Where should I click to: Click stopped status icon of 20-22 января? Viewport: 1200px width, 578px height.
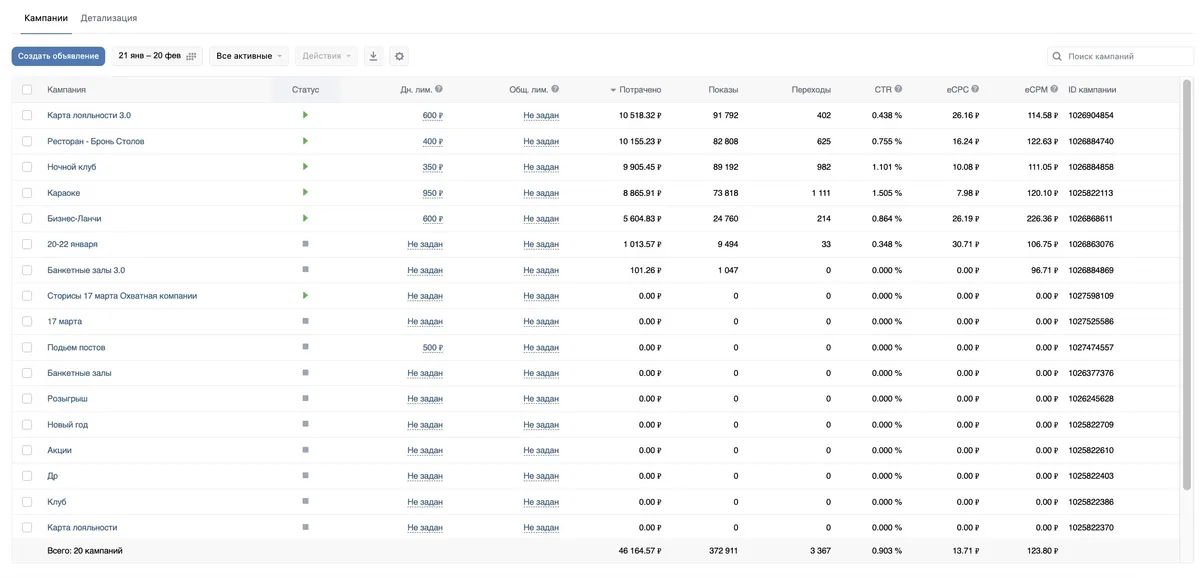[x=305, y=244]
